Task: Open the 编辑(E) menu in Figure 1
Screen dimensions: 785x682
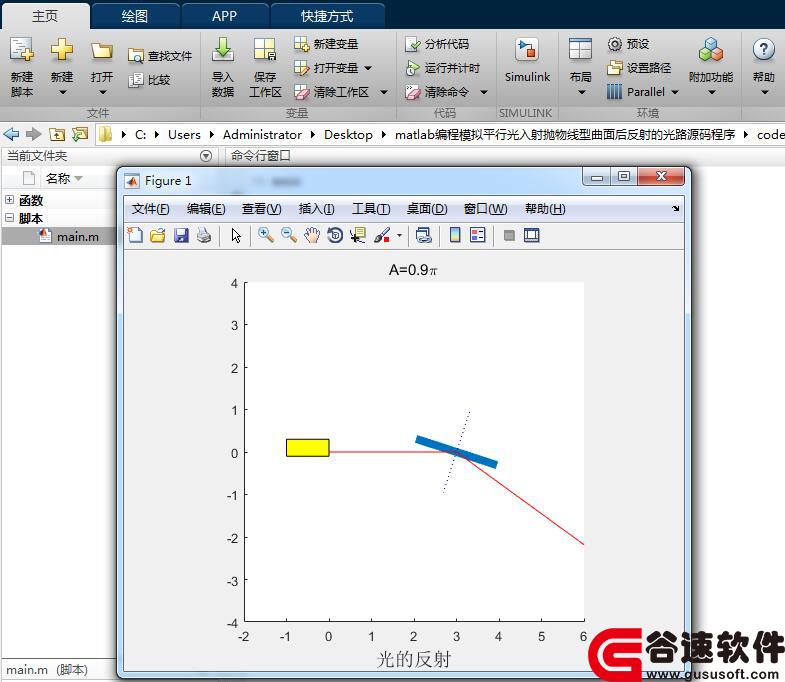Action: coord(206,209)
